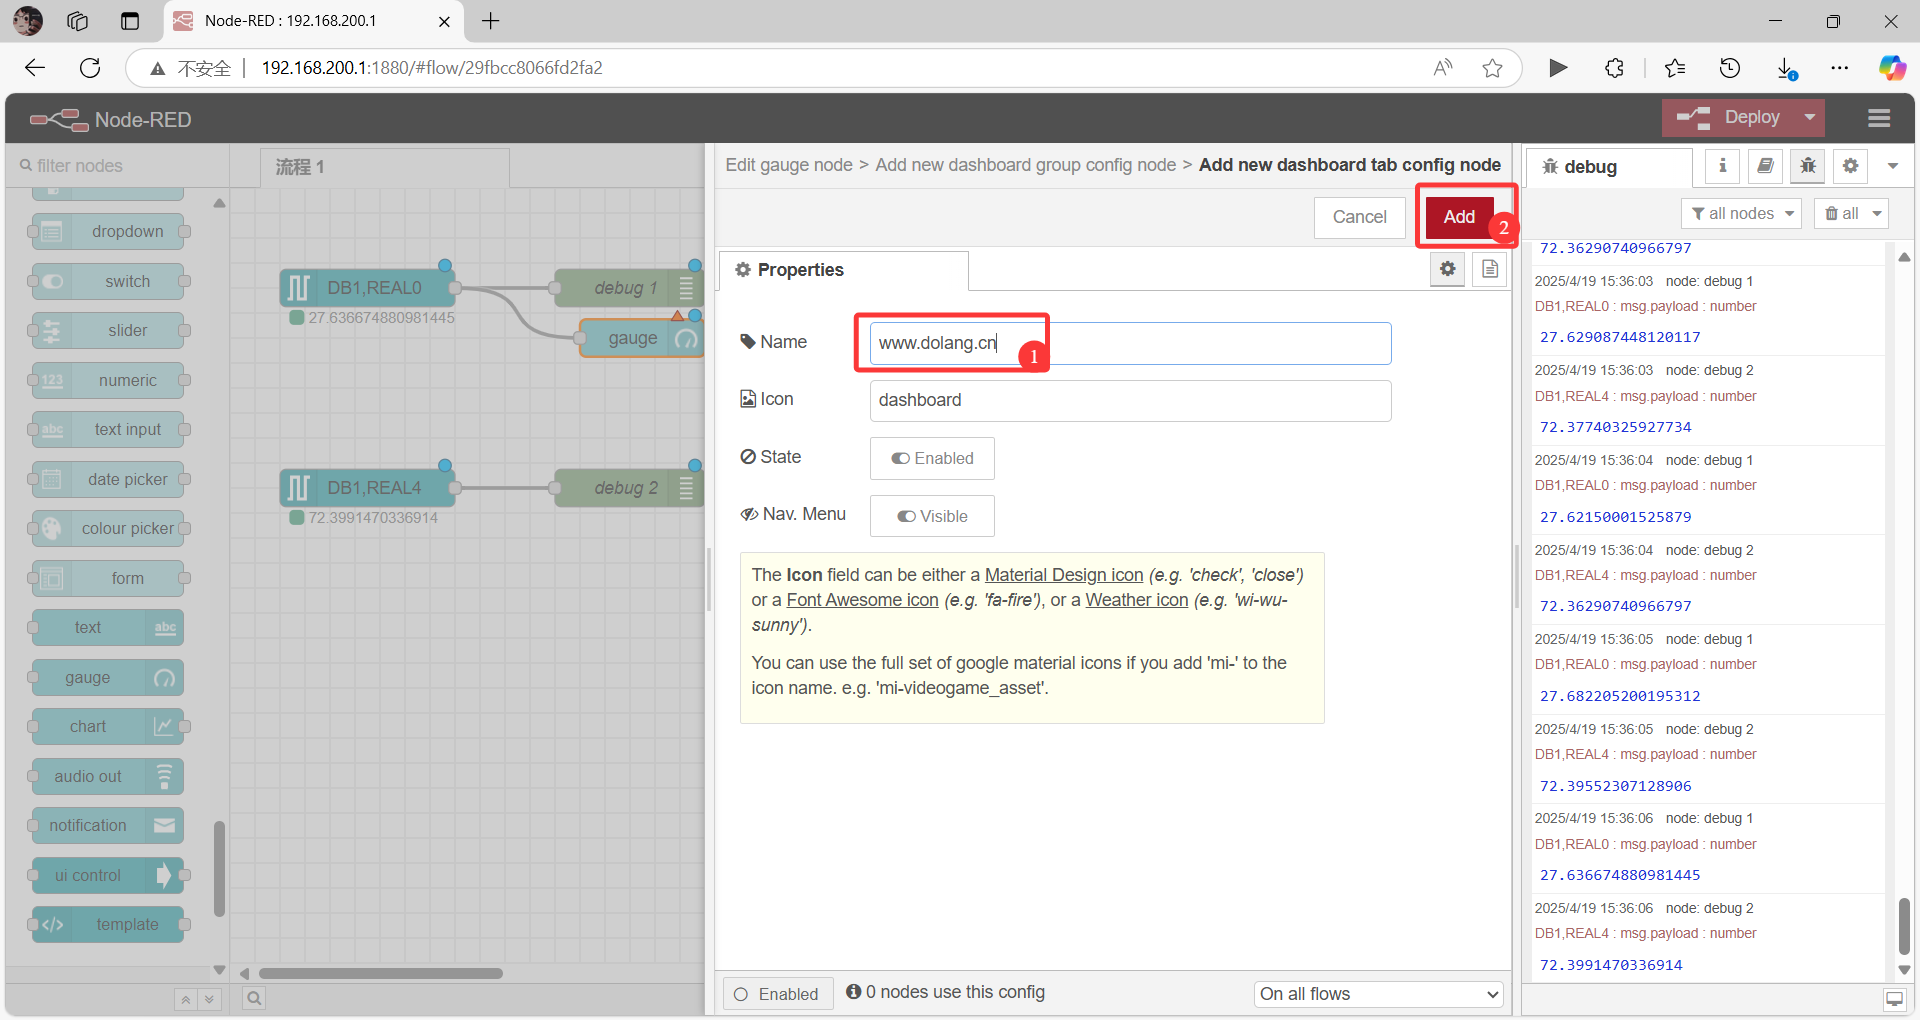
Task: Open the 'all nodes' debug filter dropdown
Action: point(1740,213)
